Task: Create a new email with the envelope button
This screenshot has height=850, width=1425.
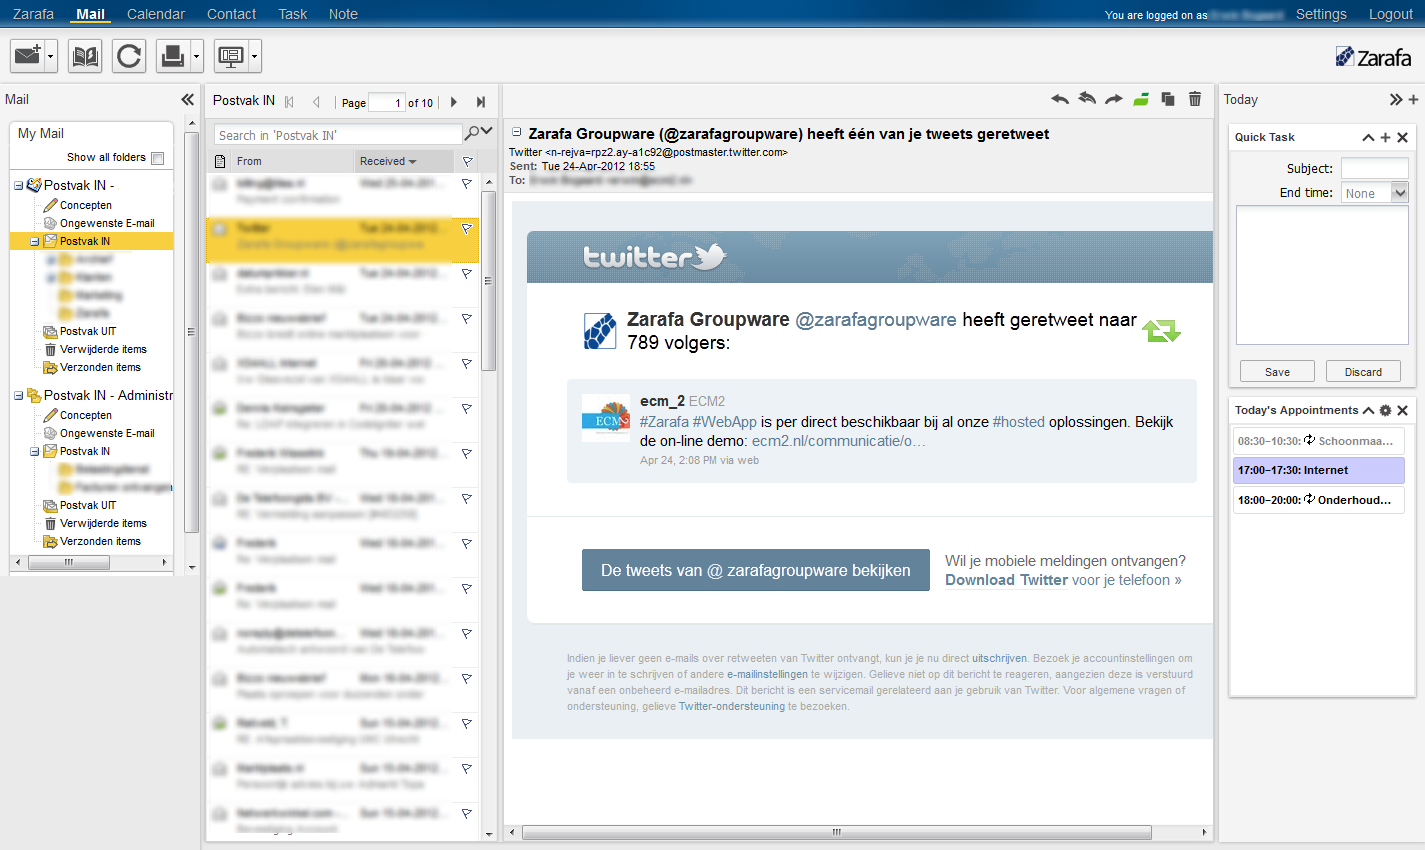Action: tap(28, 56)
